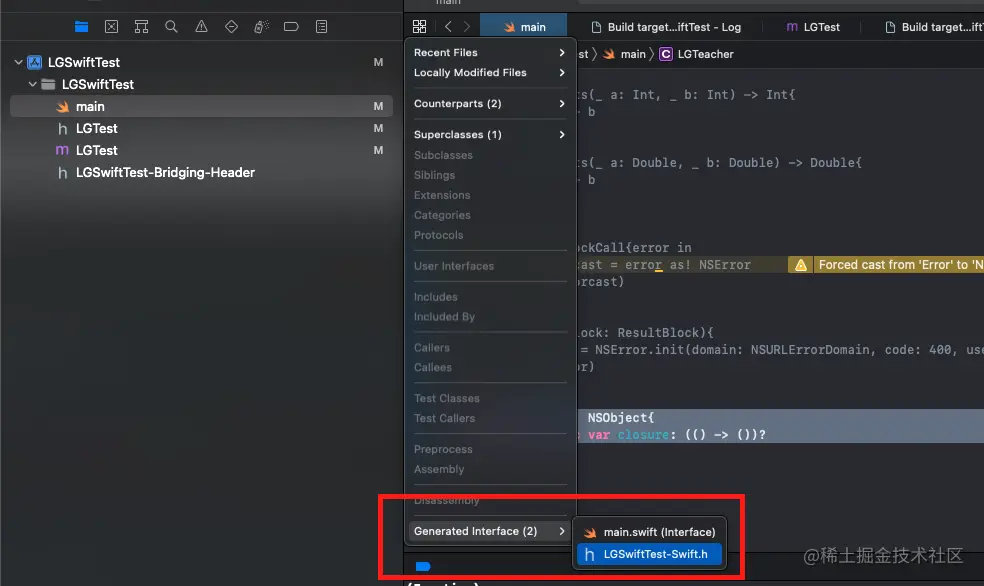Click NSURLErrorDomain in the code

pos(810,350)
